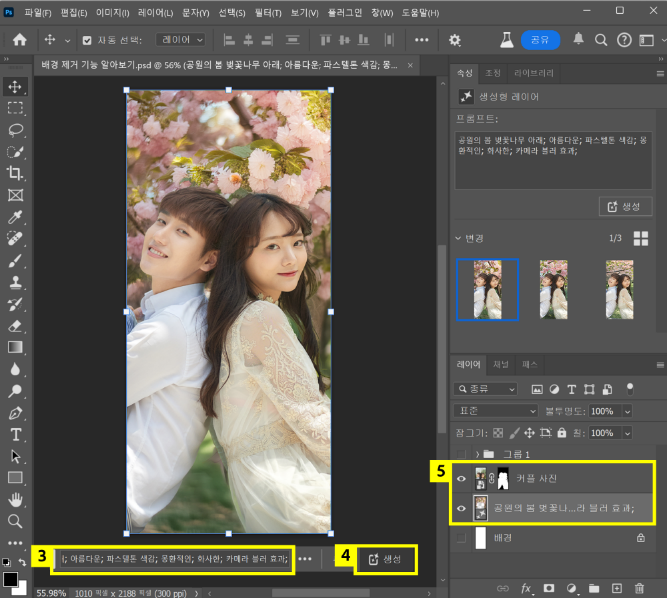Screen dimensions: 667x598
Task: Click the fx layer style icon
Action: pyautogui.click(x=526, y=588)
